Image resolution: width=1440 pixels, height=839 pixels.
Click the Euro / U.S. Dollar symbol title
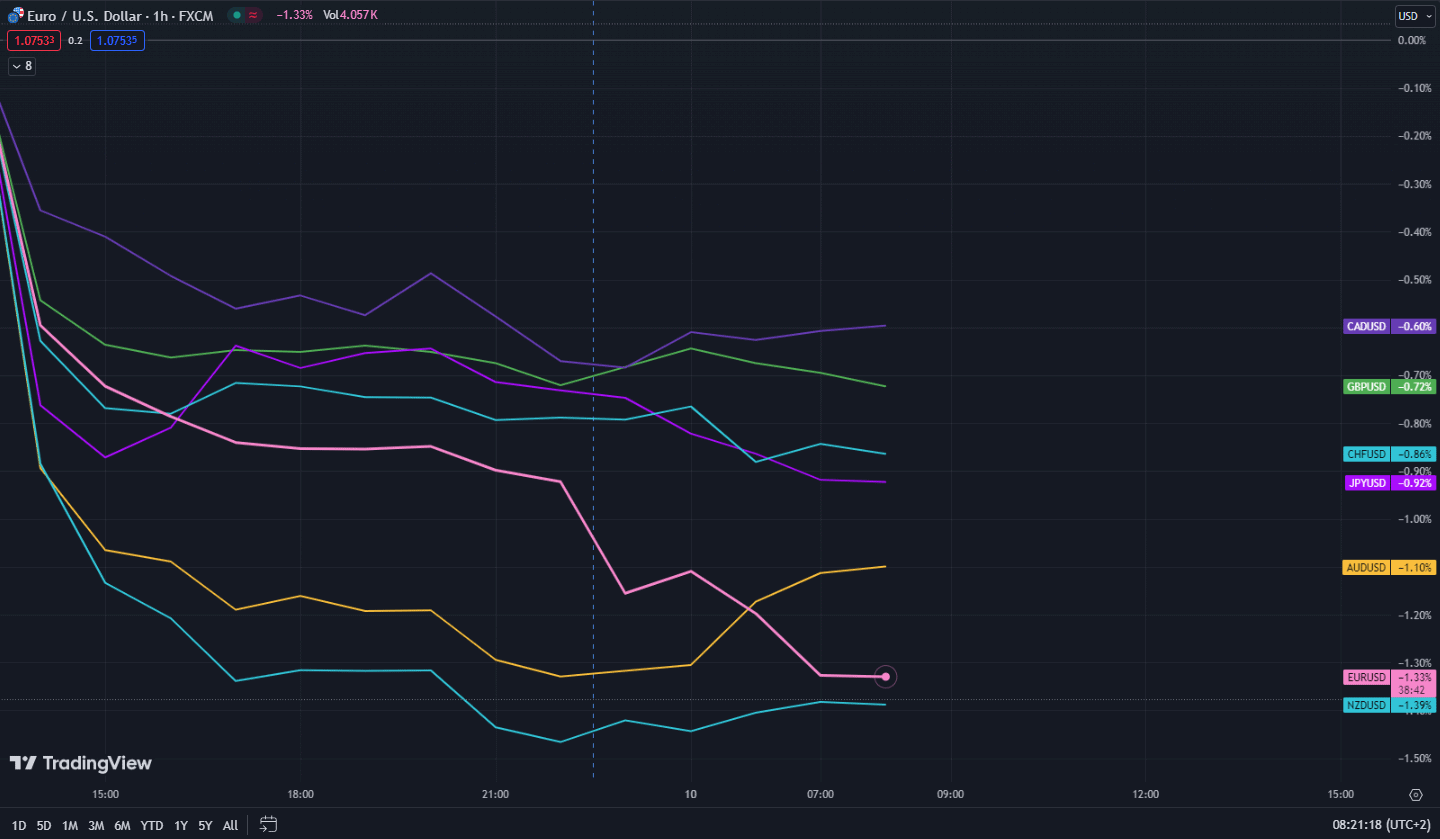84,15
